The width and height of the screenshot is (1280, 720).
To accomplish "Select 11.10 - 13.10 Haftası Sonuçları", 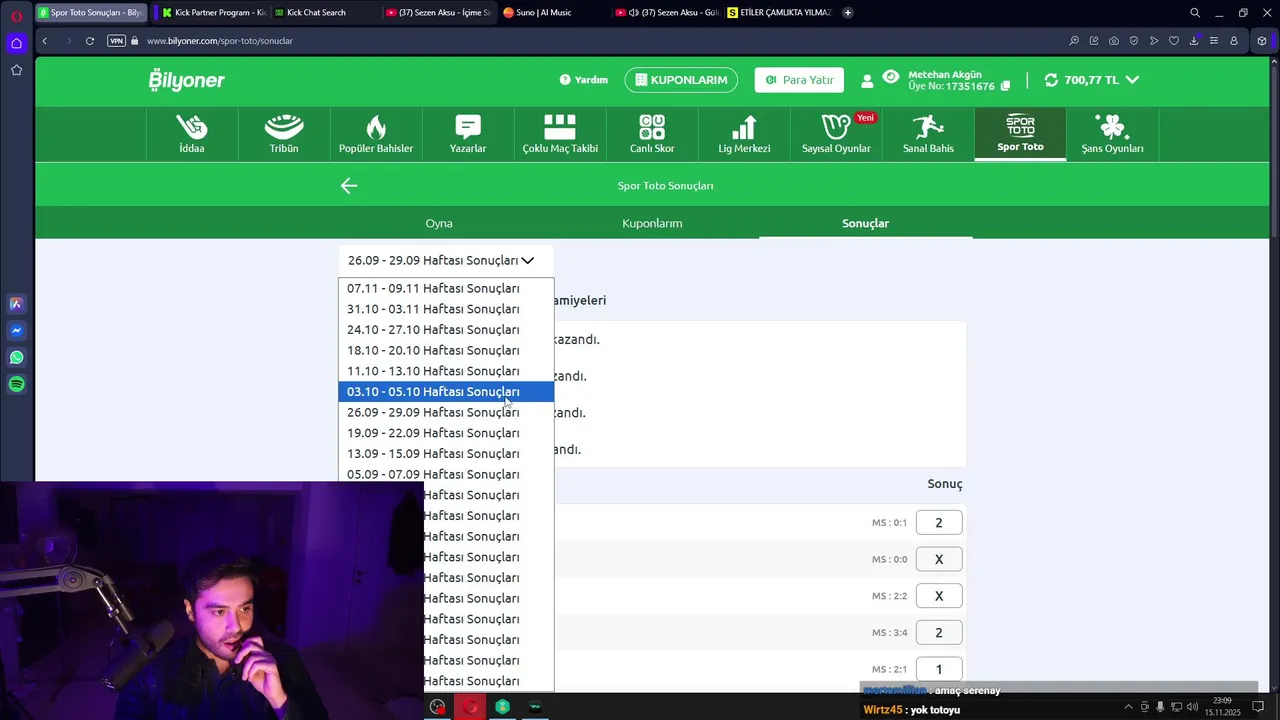I will [x=445, y=371].
